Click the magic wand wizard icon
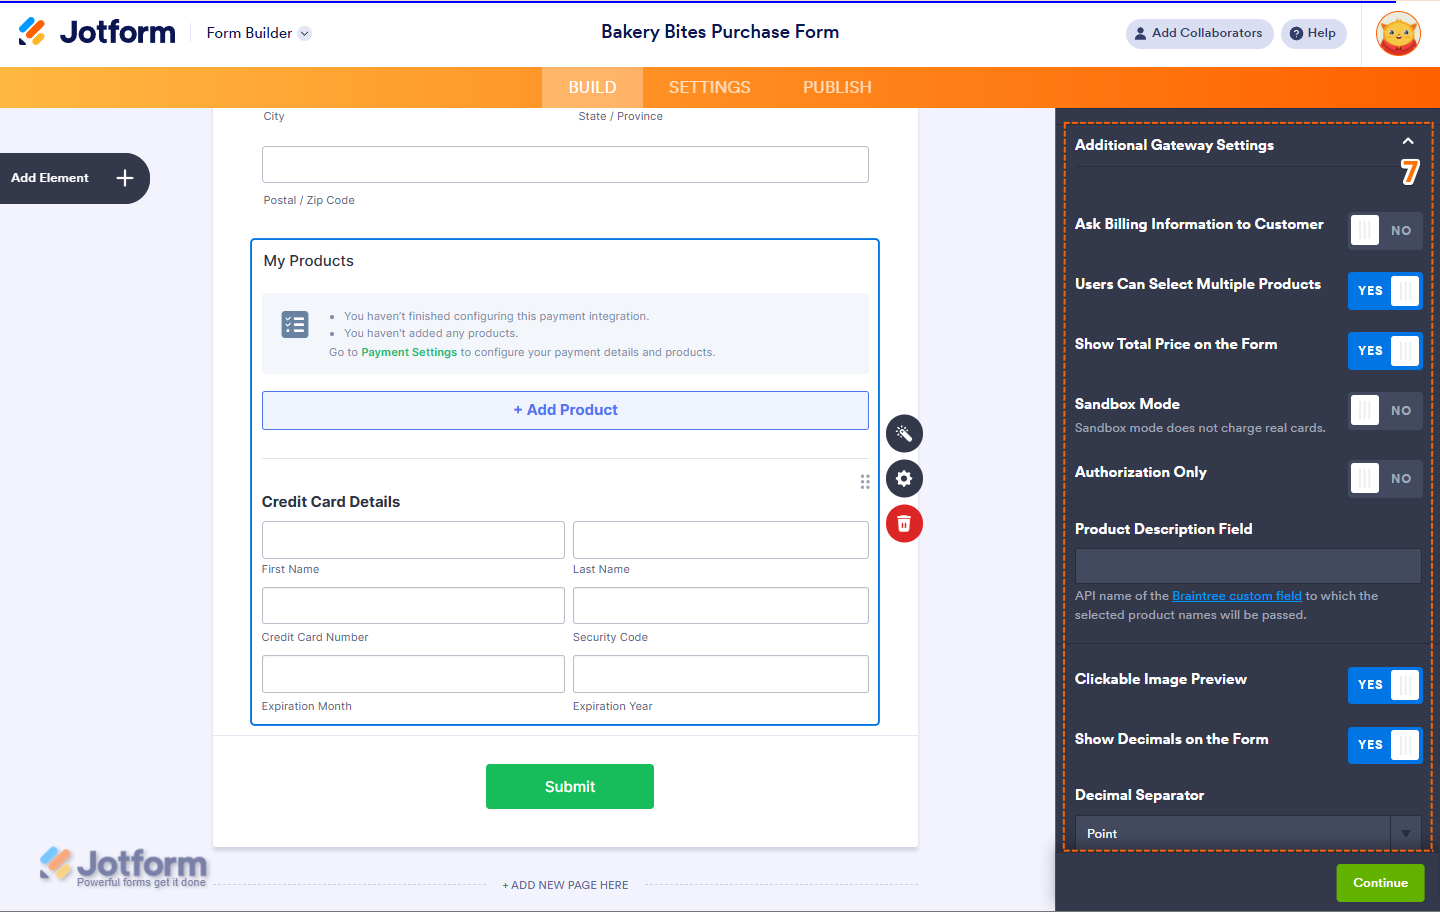Screen dimensions: 1440x912 tap(904, 434)
